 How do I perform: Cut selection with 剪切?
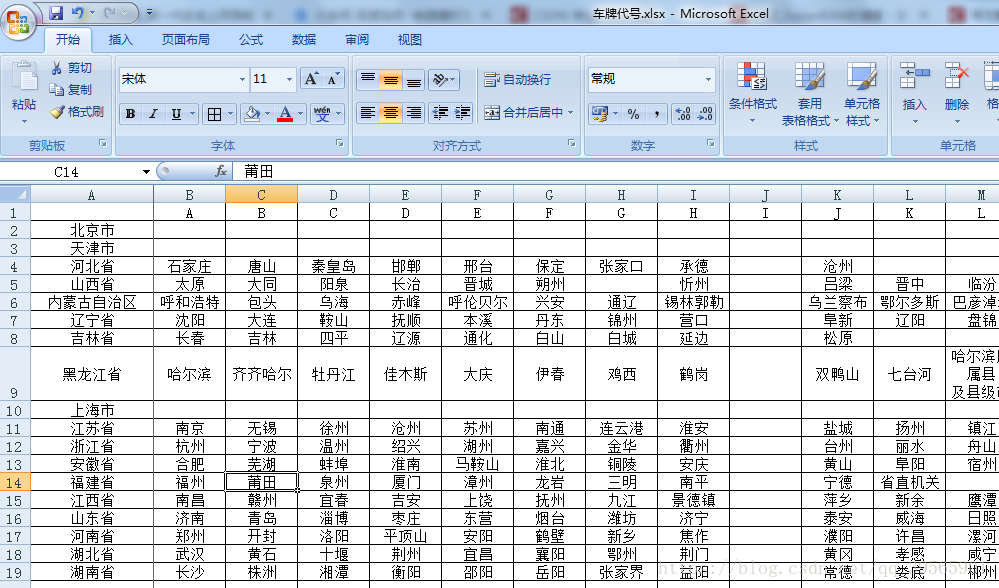(72, 68)
